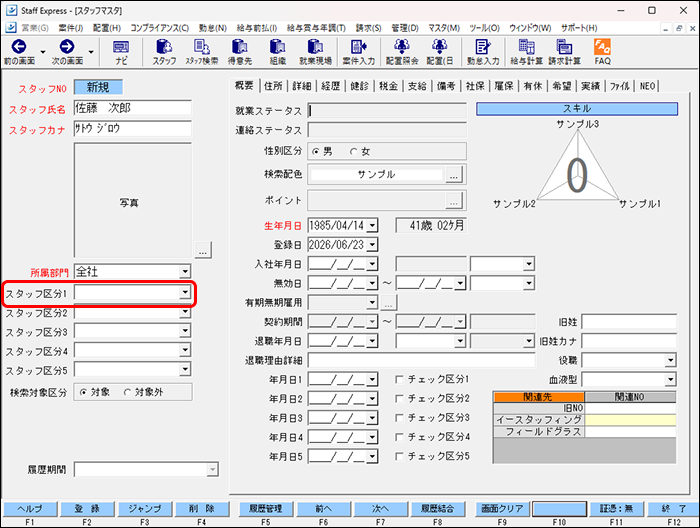The image size is (700, 528).
Task: Open the 登録日 date dropdown
Action: (372, 245)
